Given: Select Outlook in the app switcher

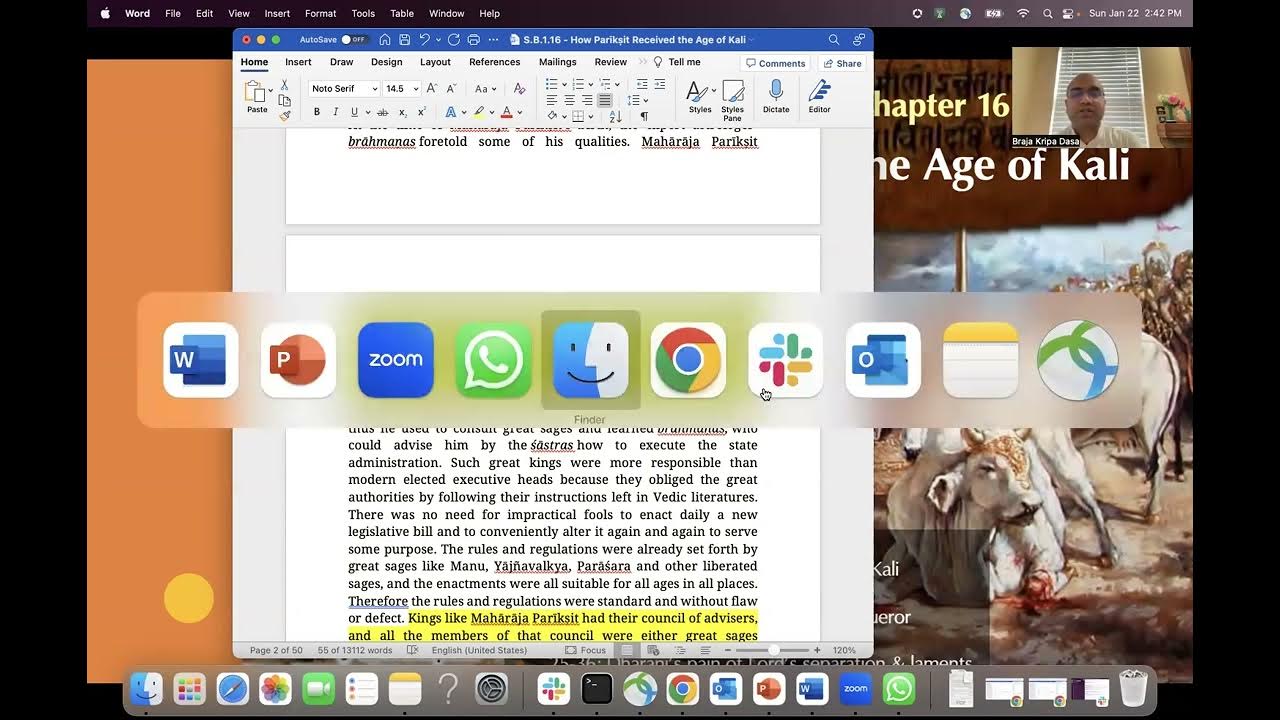Looking at the screenshot, I should click(883, 360).
